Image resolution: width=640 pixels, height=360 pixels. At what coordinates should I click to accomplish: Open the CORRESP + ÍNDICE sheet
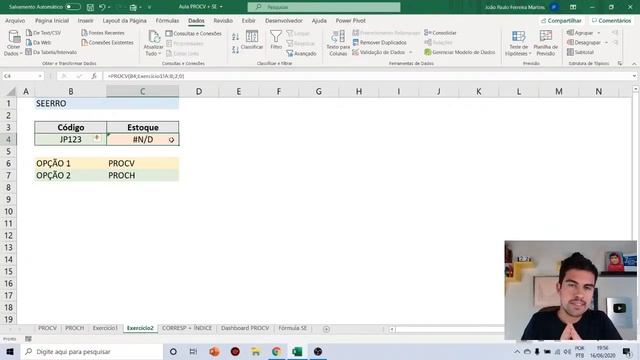coord(187,328)
